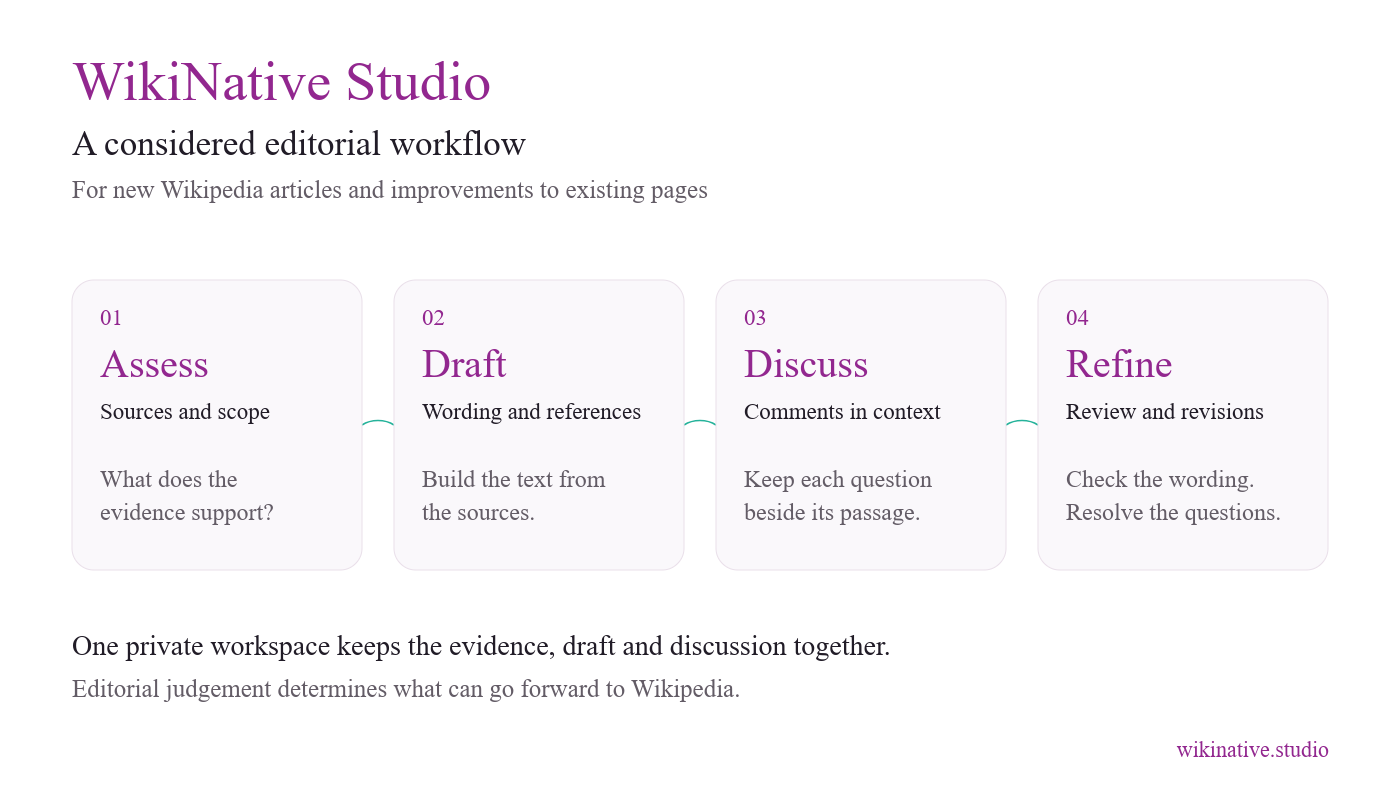Click 'Wording and references' text
Screen dimensions: 1400x800
(x=531, y=412)
